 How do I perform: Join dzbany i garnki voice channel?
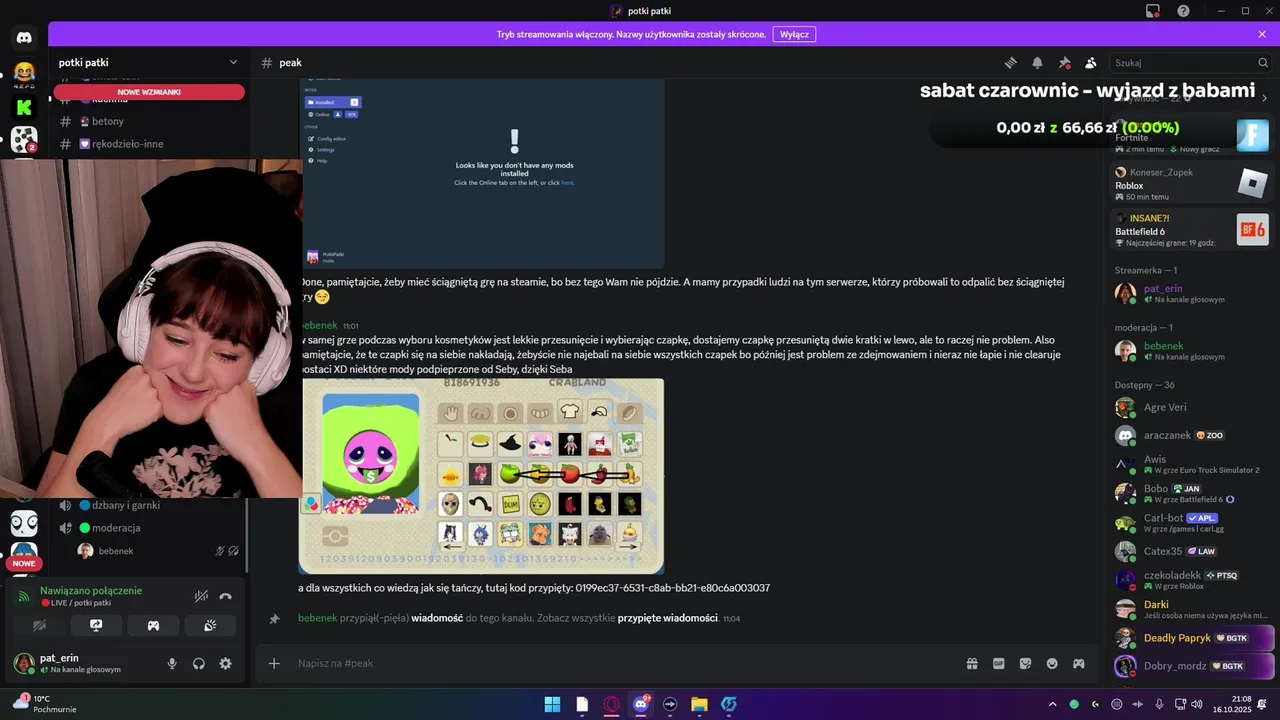pos(150,505)
